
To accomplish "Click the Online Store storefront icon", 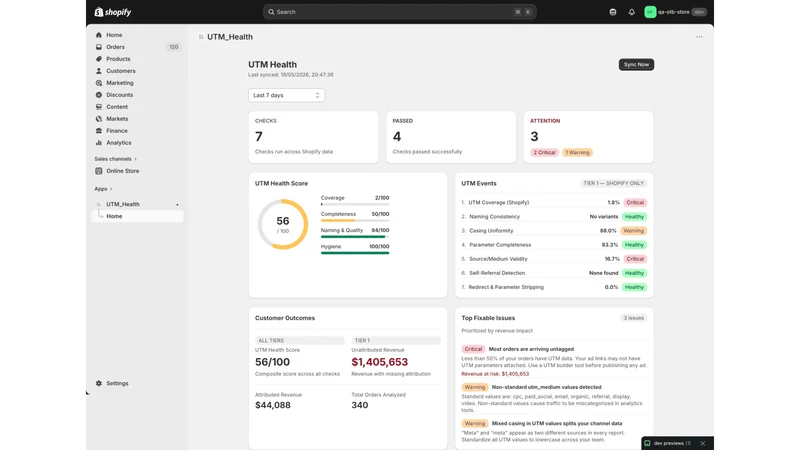I will (99, 171).
